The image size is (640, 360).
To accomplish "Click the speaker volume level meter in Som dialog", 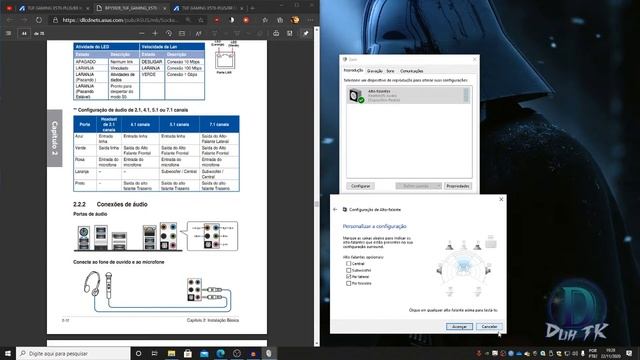I will (466, 96).
